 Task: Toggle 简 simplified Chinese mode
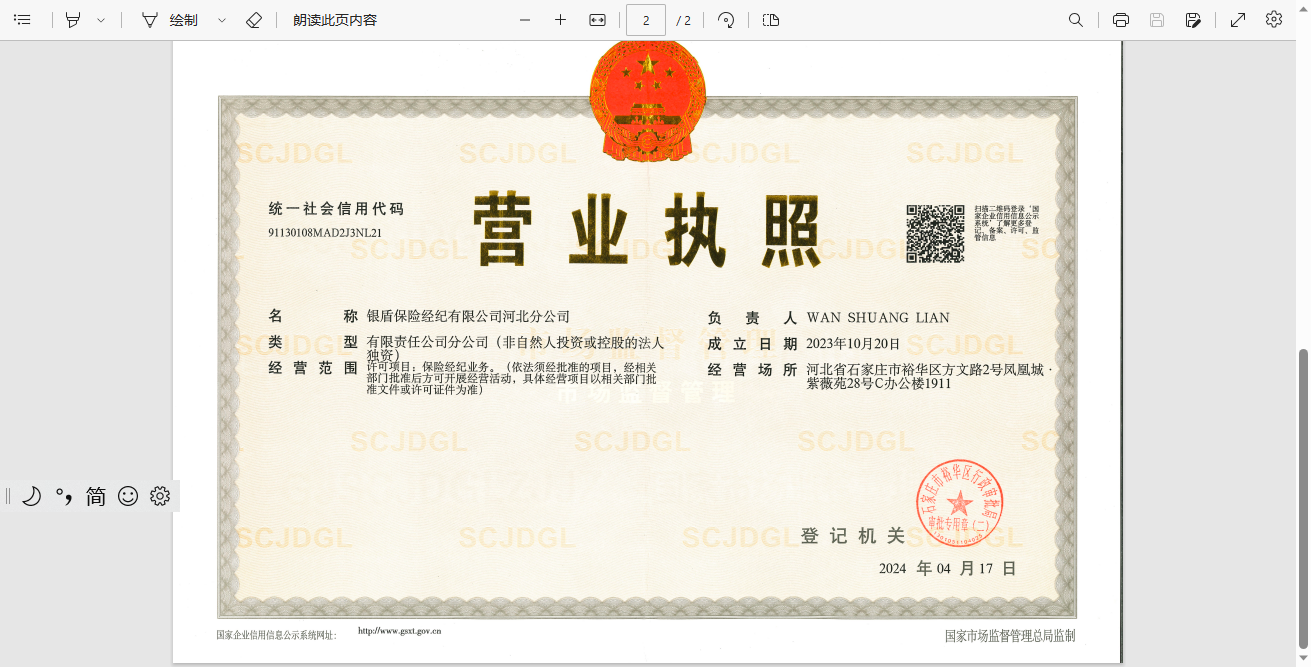96,496
